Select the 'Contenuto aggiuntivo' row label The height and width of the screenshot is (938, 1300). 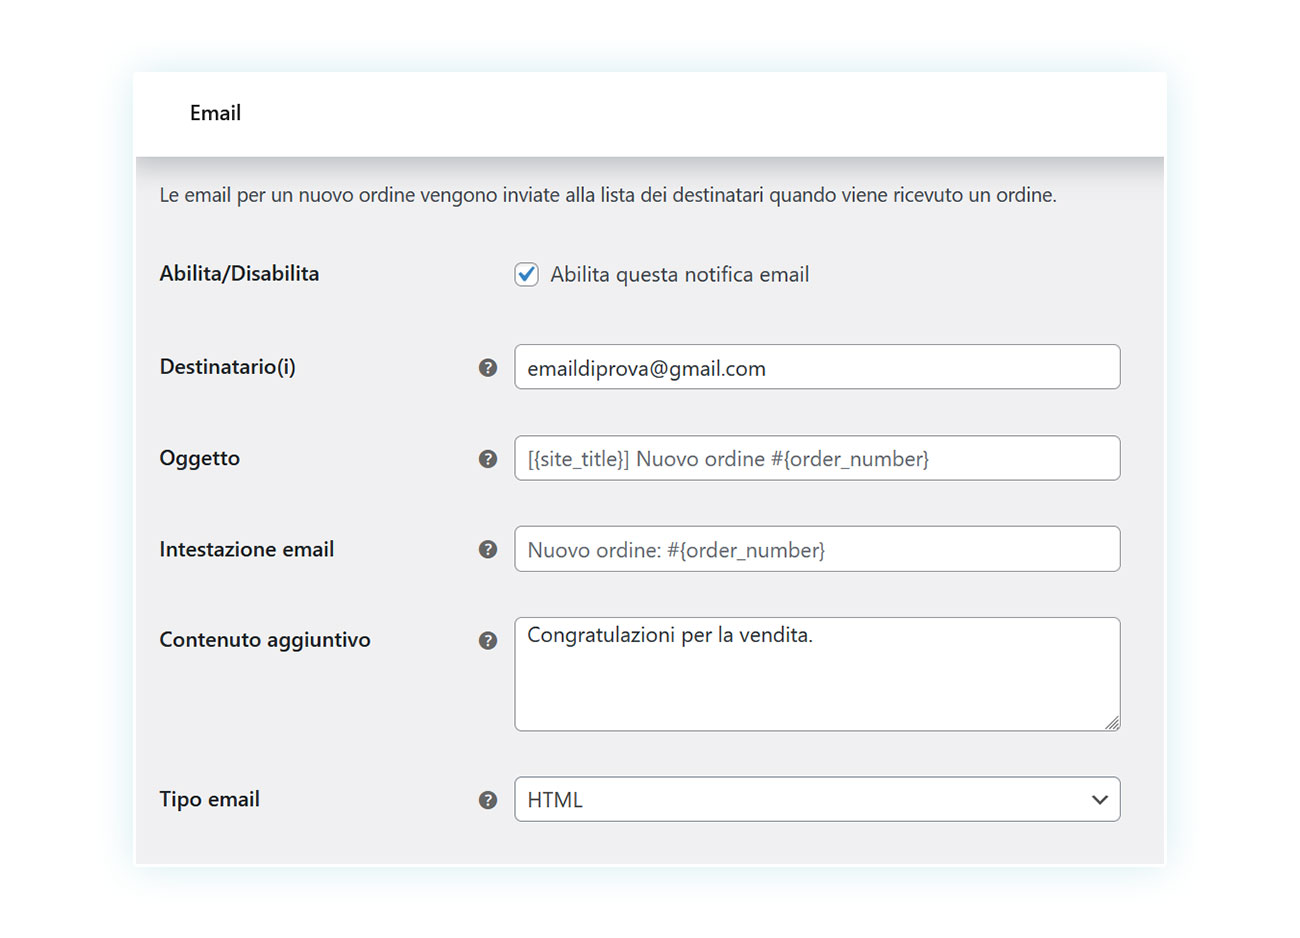point(265,640)
